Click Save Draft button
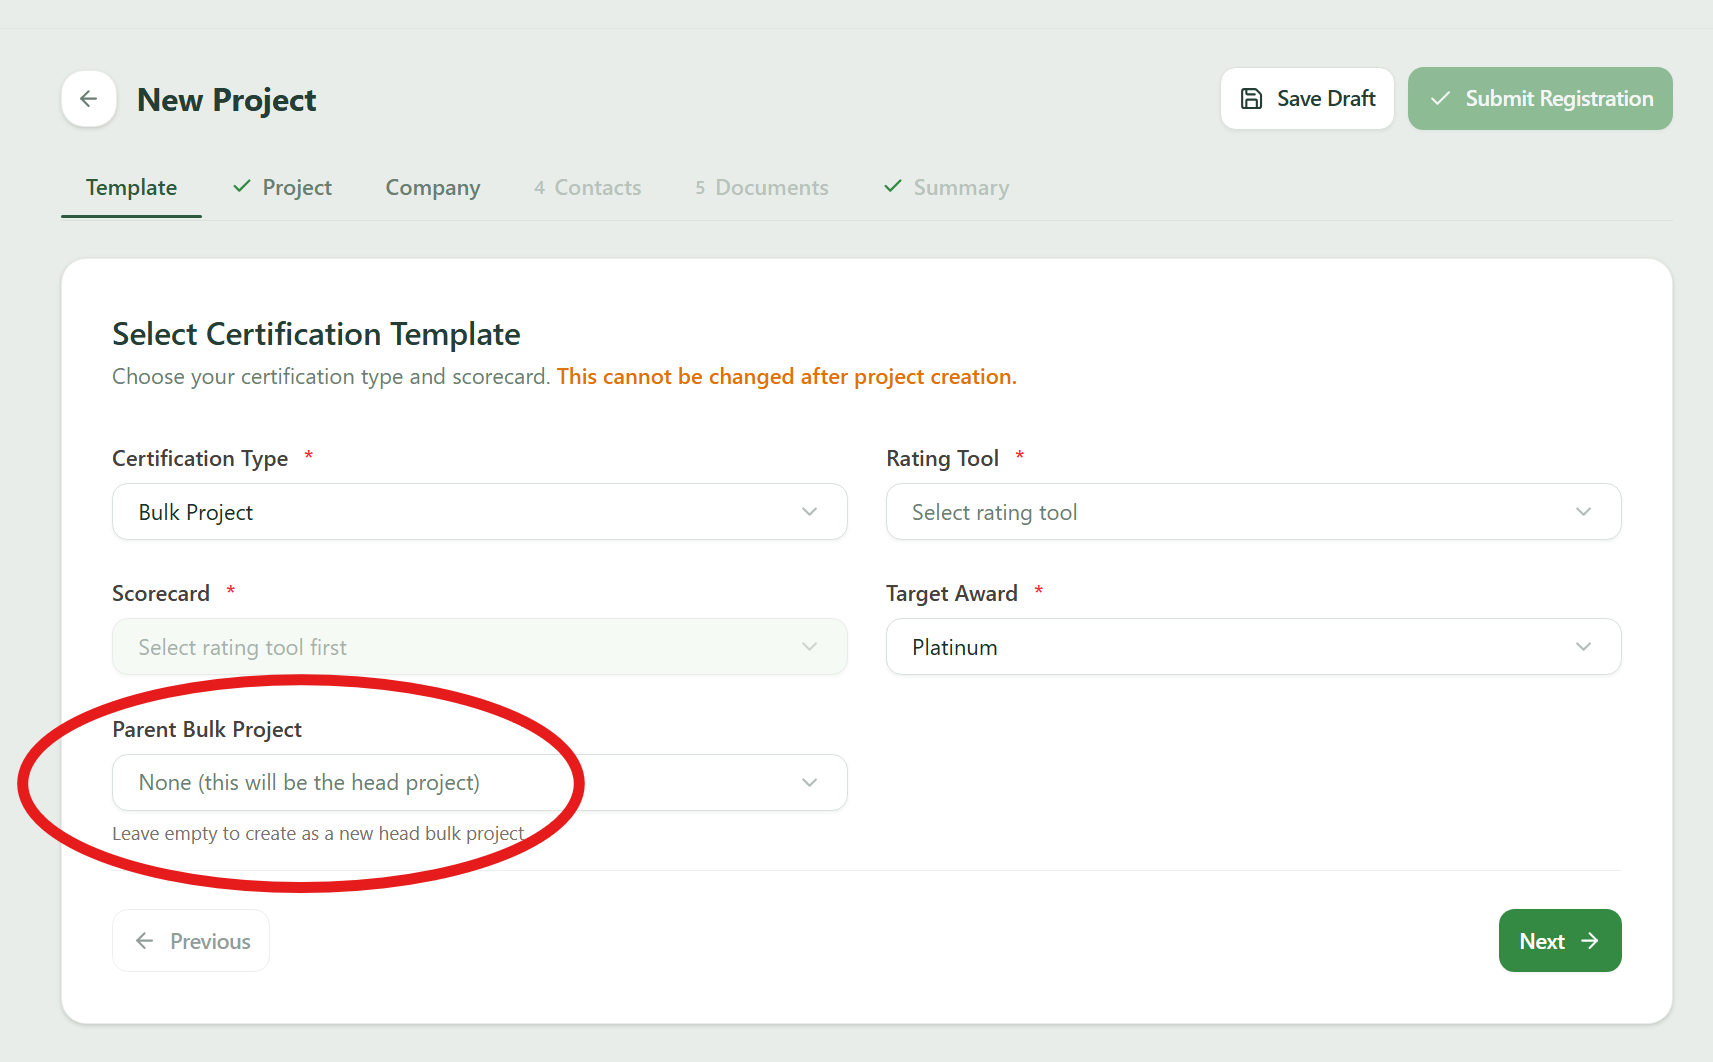The width and height of the screenshot is (1713, 1062). [1307, 98]
